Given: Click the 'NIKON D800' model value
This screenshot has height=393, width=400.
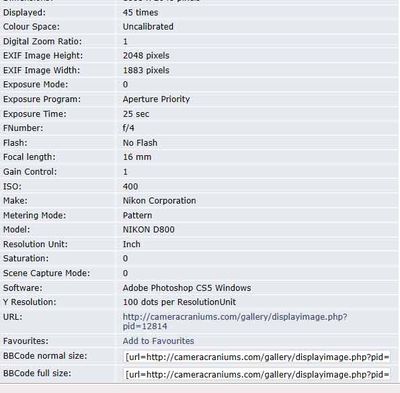Looking at the screenshot, I should click(x=149, y=230).
